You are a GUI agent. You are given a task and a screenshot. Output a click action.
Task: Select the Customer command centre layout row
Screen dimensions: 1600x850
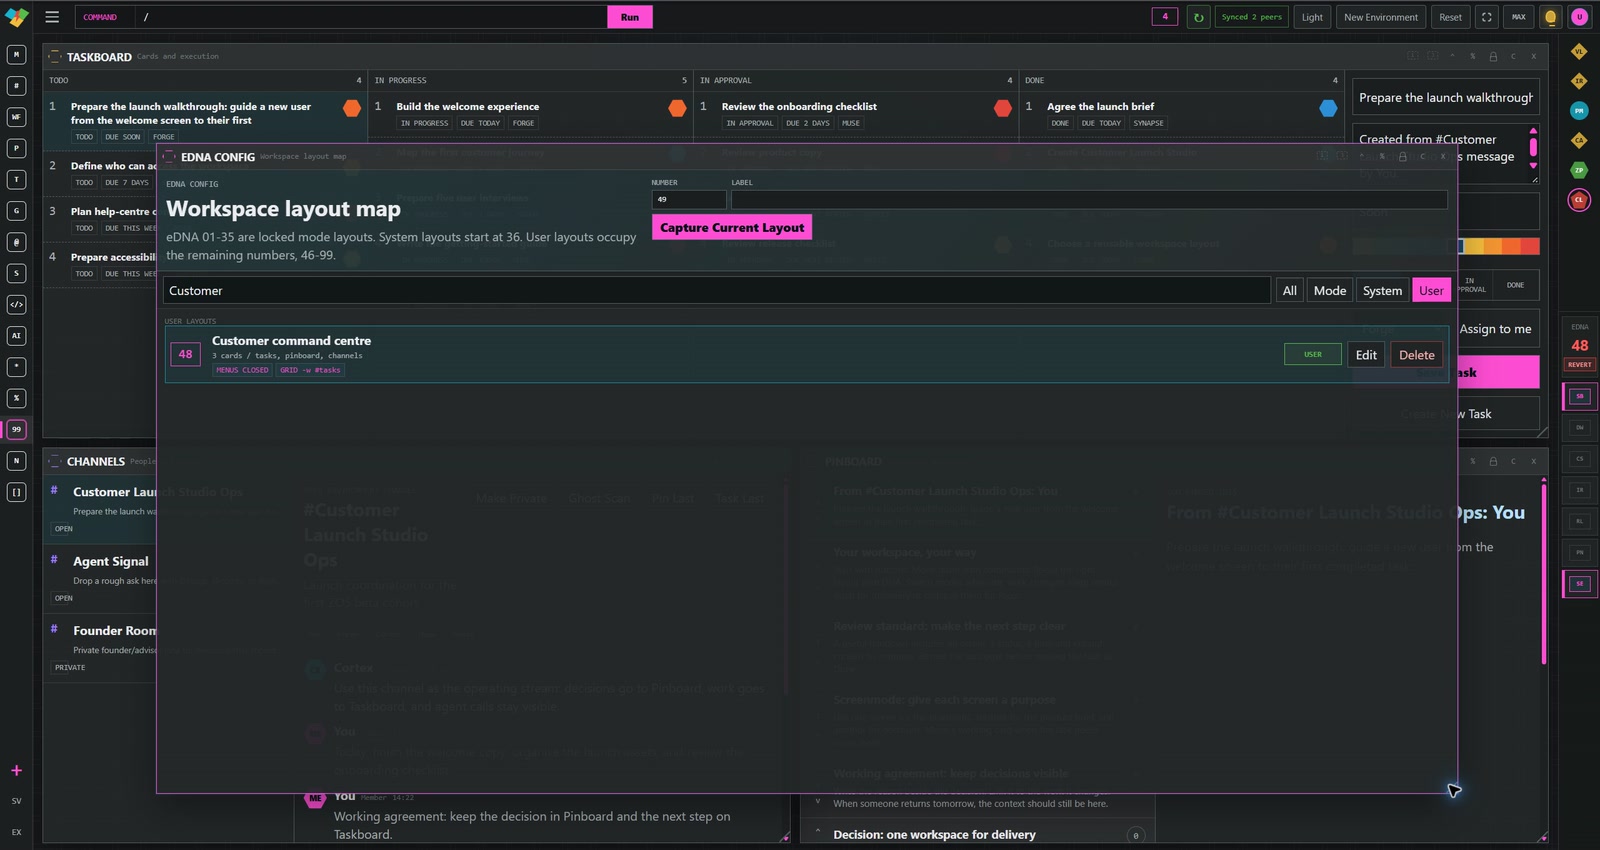806,355
